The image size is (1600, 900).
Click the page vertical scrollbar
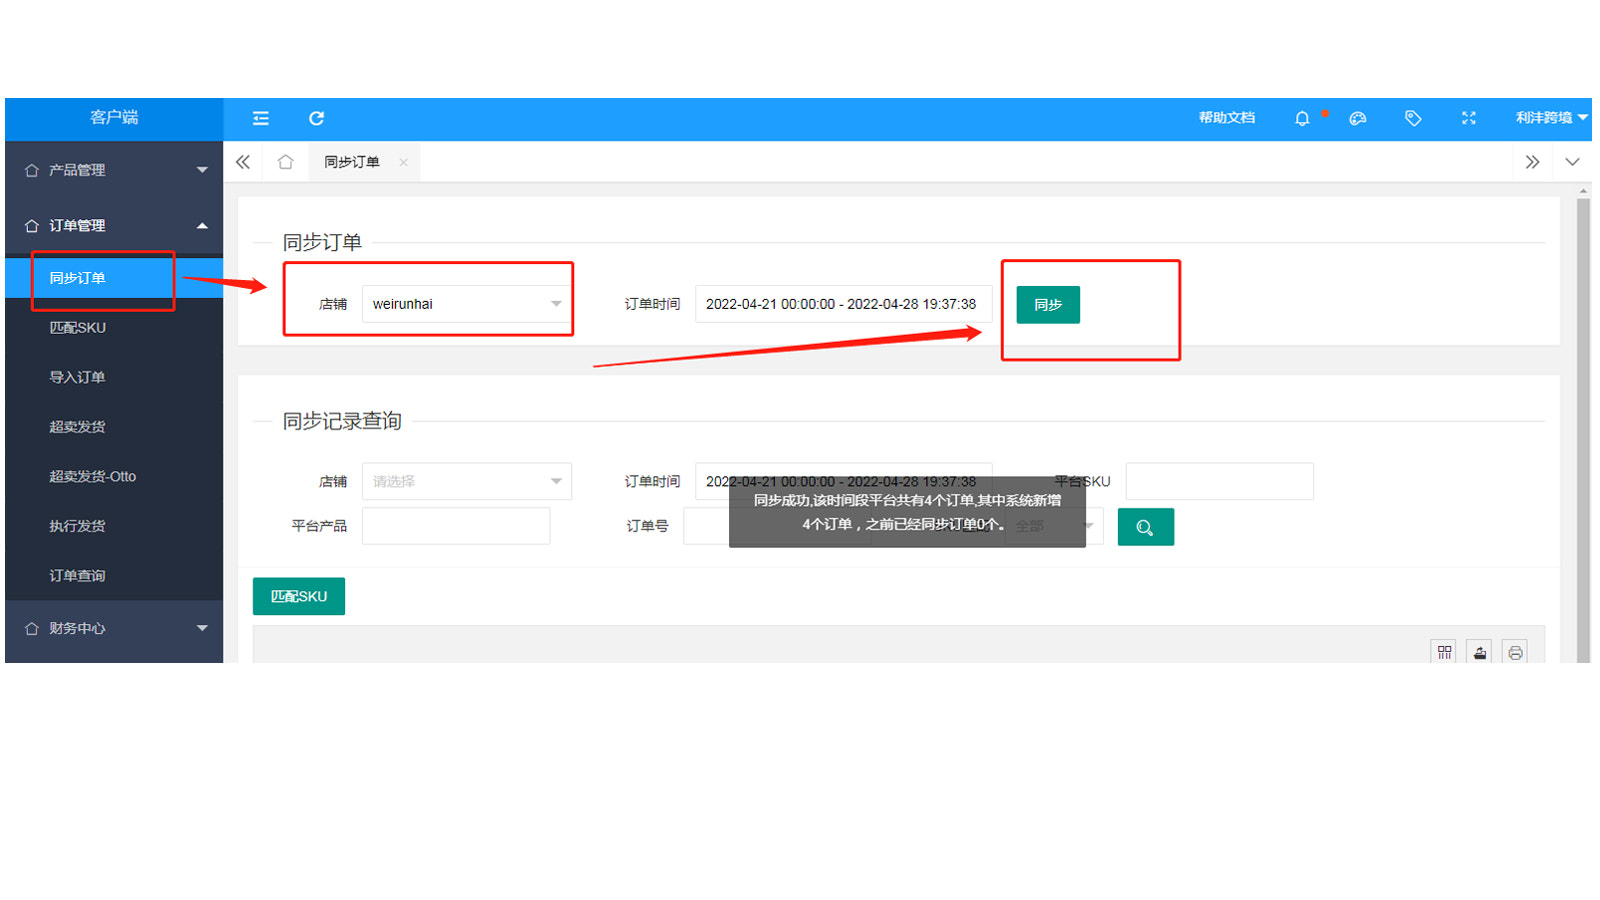click(x=1583, y=430)
